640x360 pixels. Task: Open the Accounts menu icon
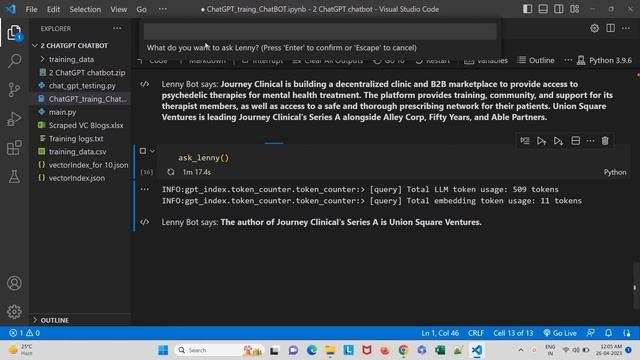pyautogui.click(x=14, y=283)
